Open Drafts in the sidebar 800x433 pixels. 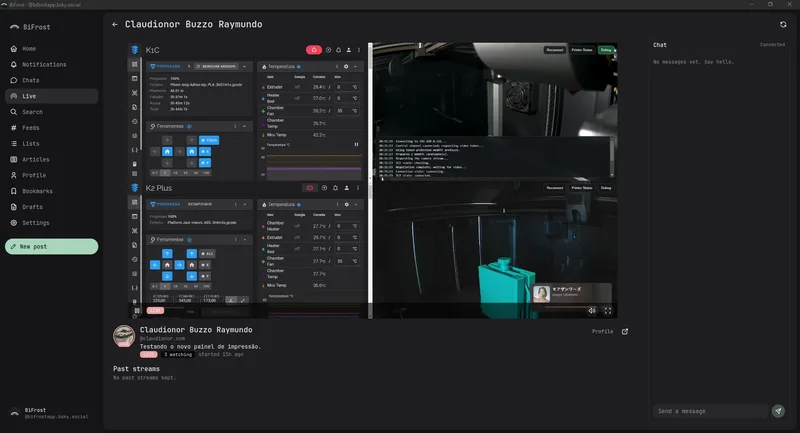point(51,207)
